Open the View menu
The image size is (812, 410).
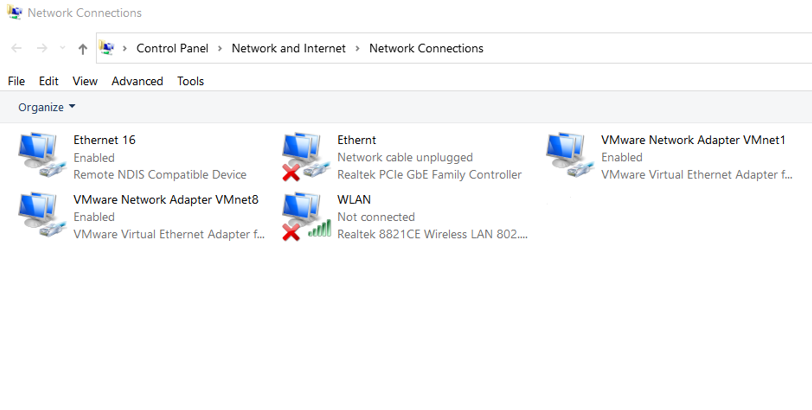click(x=85, y=81)
